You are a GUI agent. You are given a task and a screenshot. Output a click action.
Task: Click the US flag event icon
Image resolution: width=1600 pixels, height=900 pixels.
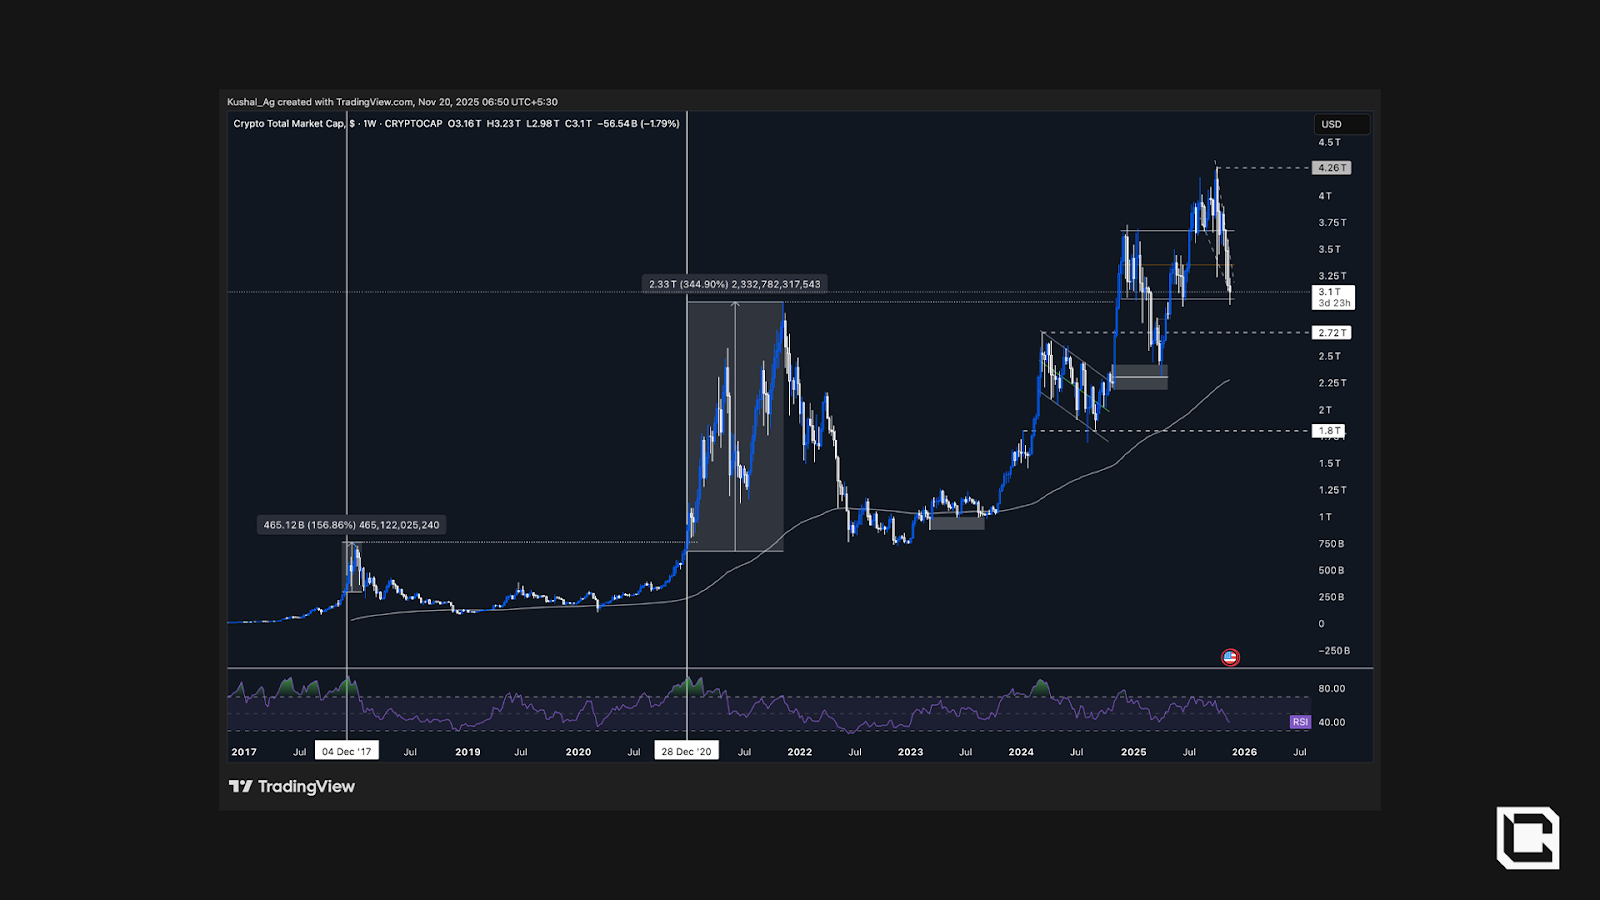1230,657
